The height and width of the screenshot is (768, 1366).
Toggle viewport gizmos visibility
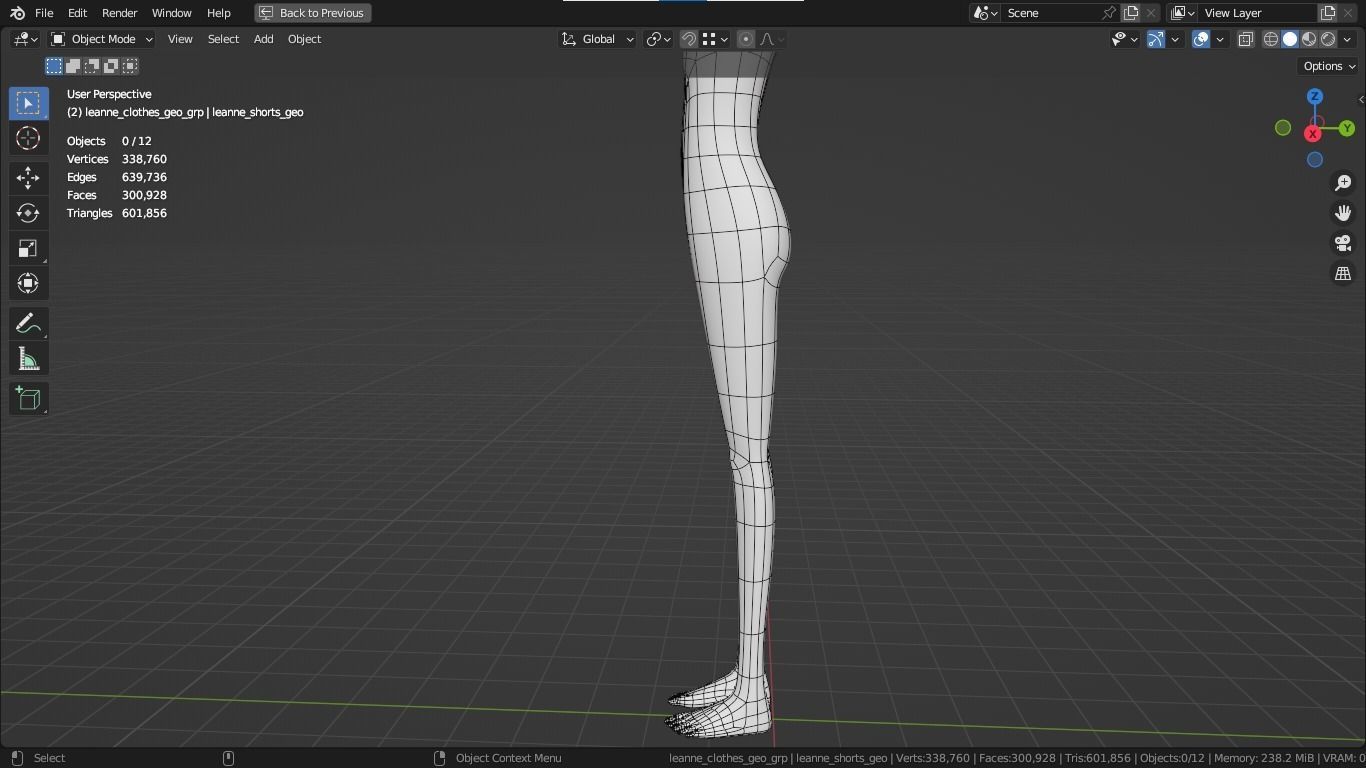coord(1155,39)
